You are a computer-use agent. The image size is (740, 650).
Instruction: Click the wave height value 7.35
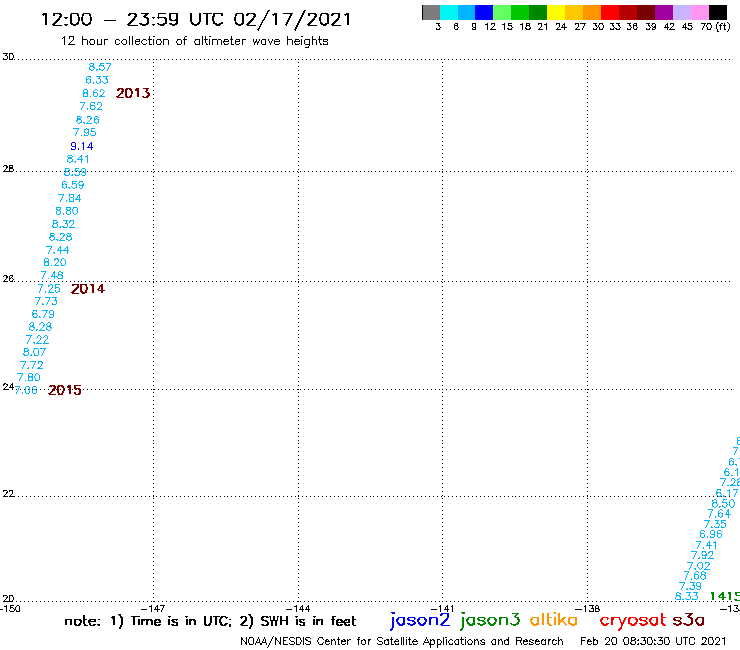coord(715,524)
